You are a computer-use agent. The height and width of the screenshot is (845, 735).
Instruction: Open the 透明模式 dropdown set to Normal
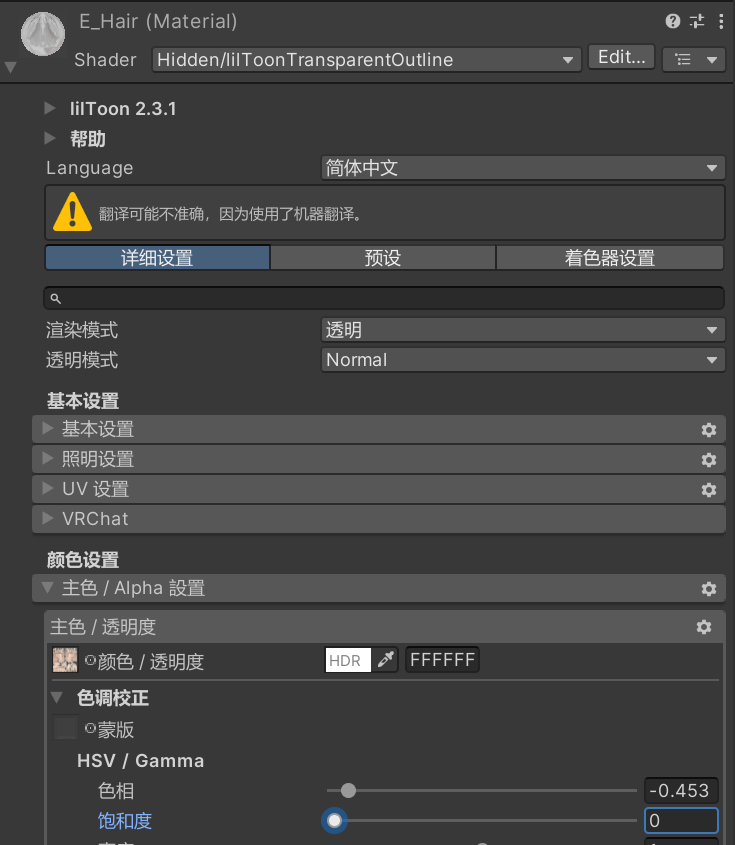[x=522, y=360]
